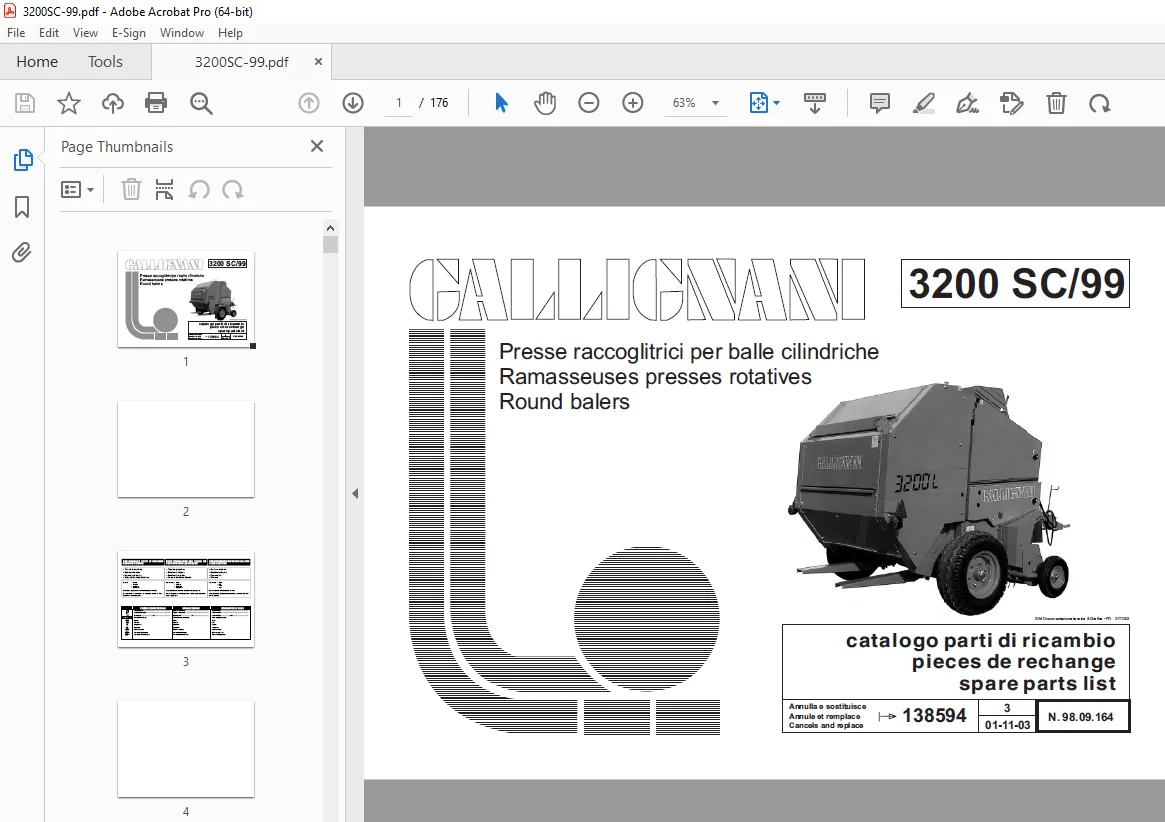The width and height of the screenshot is (1165, 822).
Task: Click the N.98.09.164 document code
Action: tap(1081, 717)
